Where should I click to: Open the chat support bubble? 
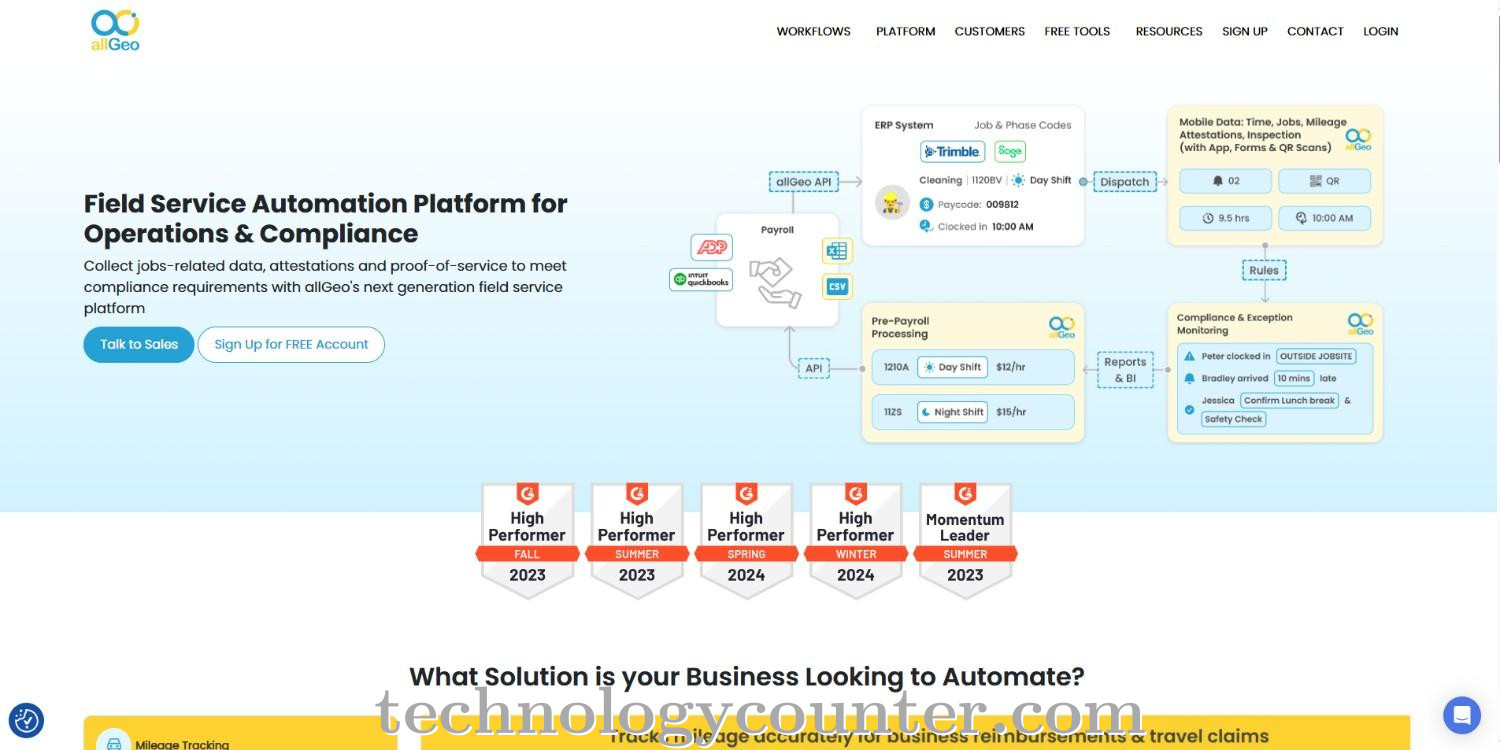(1461, 715)
